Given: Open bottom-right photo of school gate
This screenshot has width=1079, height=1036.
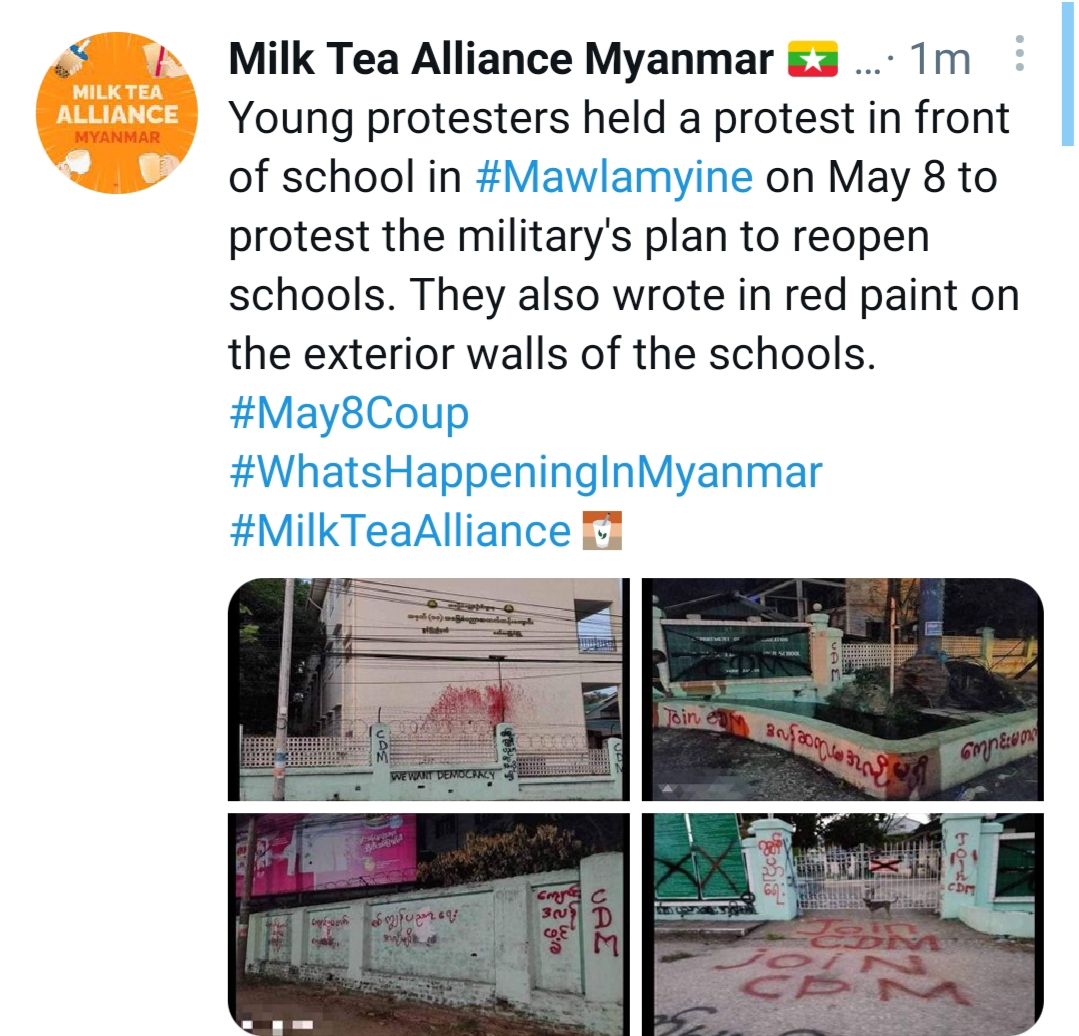Looking at the screenshot, I should [x=842, y=925].
